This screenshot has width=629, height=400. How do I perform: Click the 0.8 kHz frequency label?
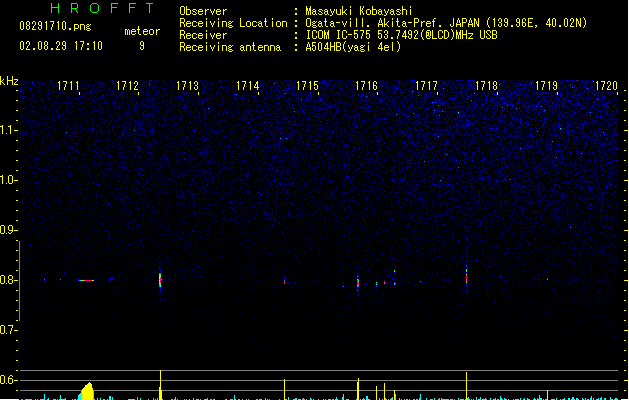[x=8, y=280]
